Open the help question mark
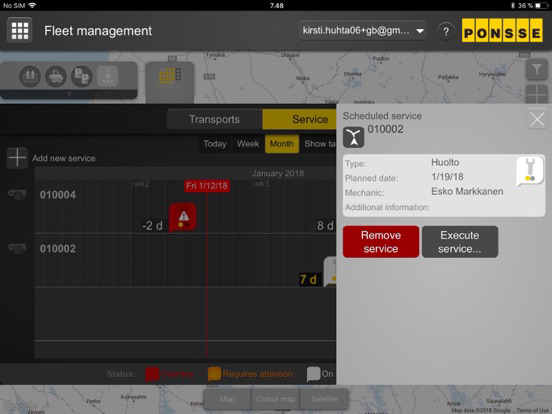The image size is (552, 414). click(x=446, y=31)
